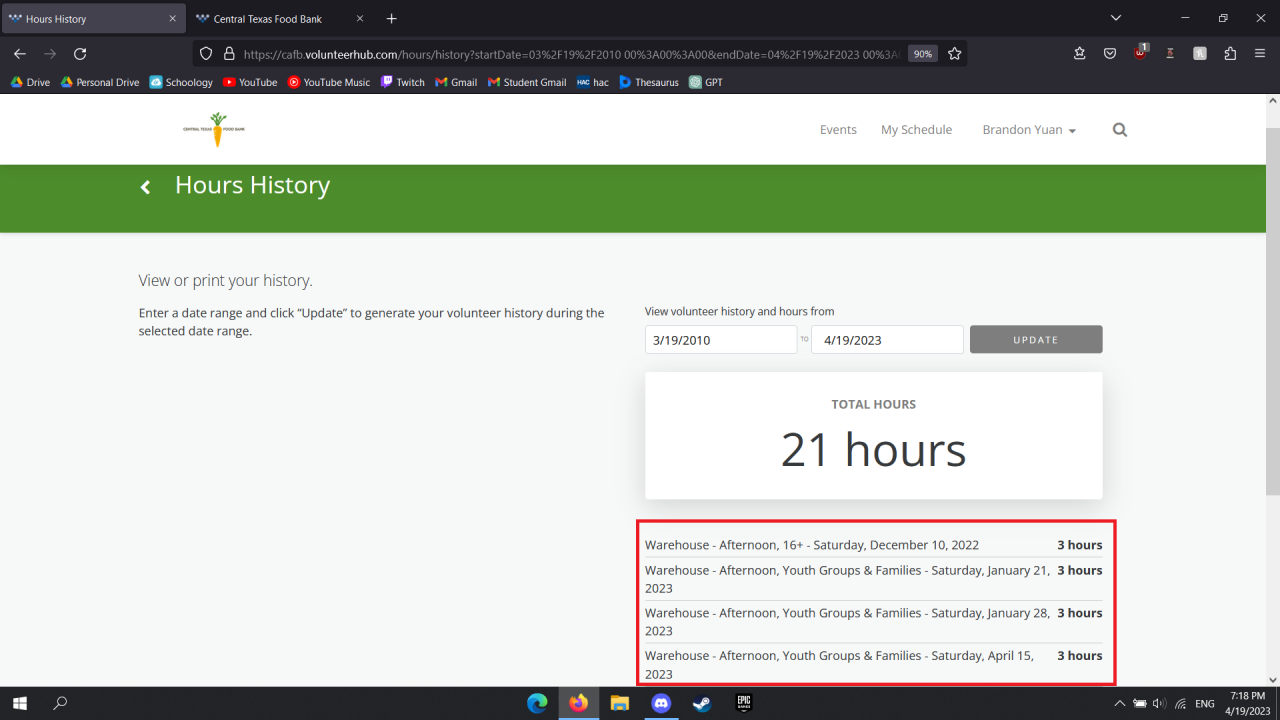Click the browser URL address bar
1280x720 pixels.
tap(570, 54)
